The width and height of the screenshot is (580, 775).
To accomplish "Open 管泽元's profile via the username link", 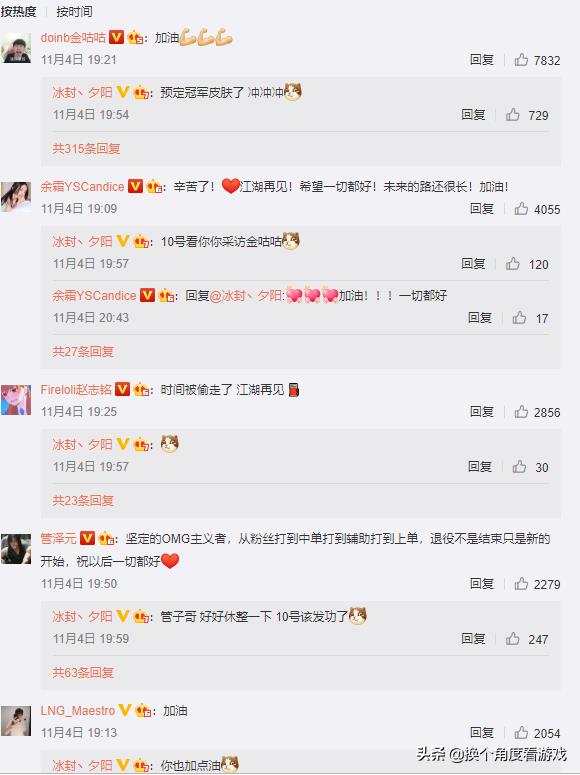I will 58,538.
